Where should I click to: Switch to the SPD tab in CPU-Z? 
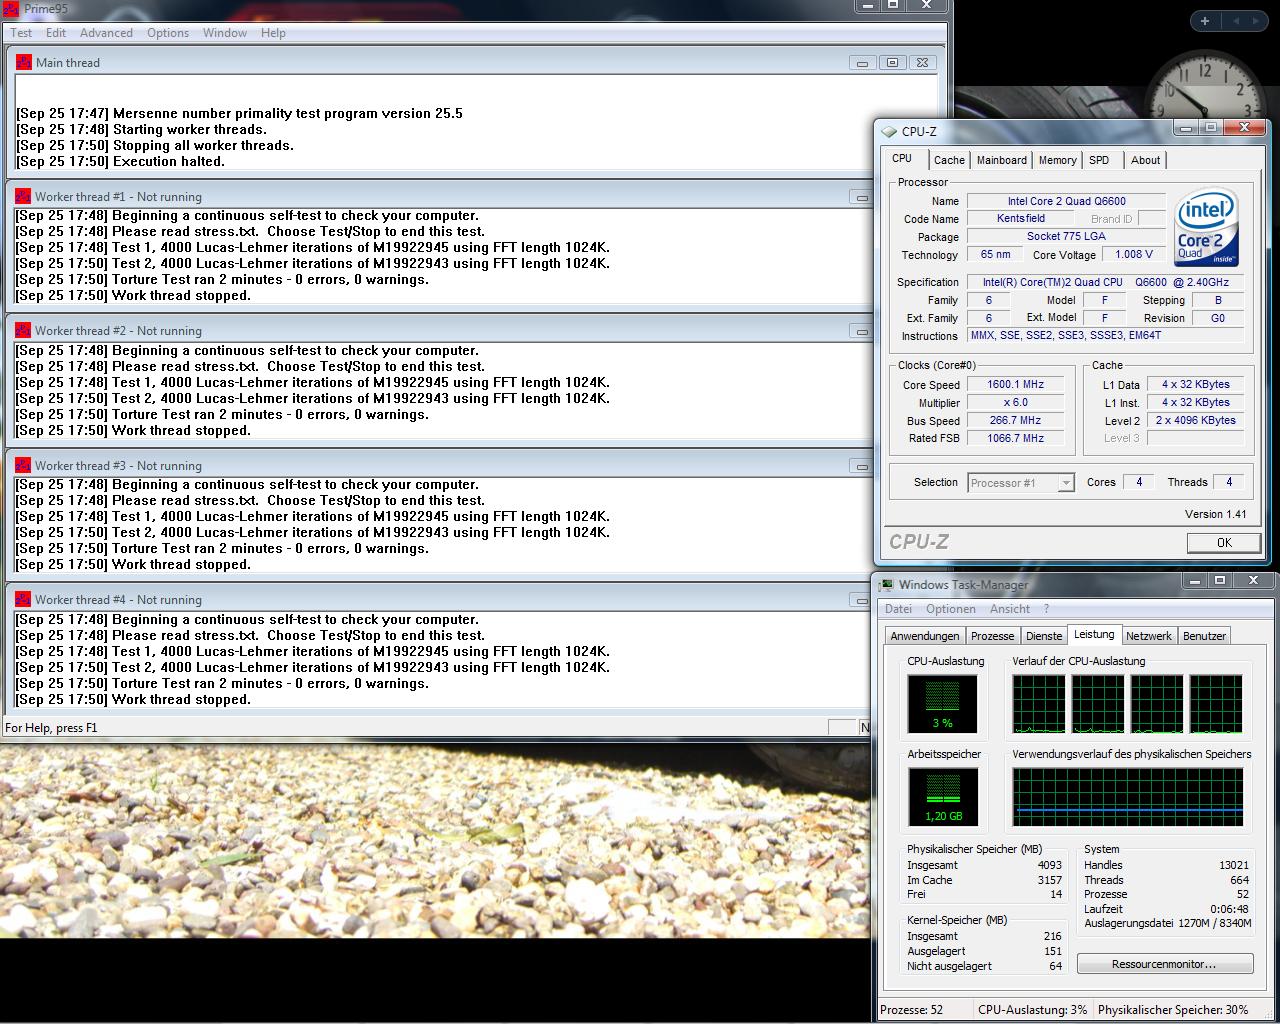point(1099,160)
